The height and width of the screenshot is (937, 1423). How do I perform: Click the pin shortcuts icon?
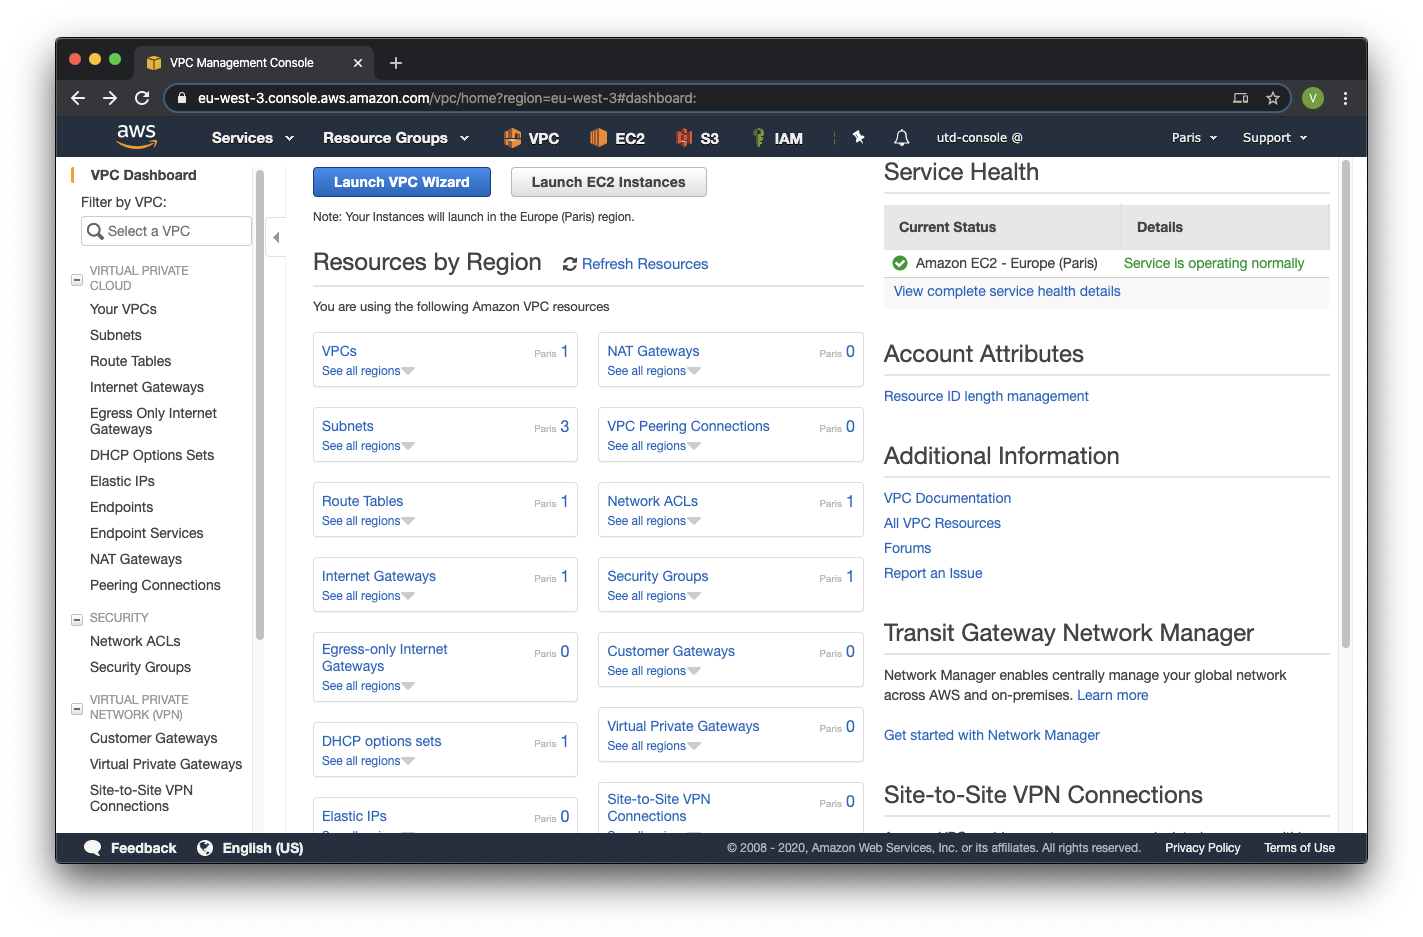[858, 137]
